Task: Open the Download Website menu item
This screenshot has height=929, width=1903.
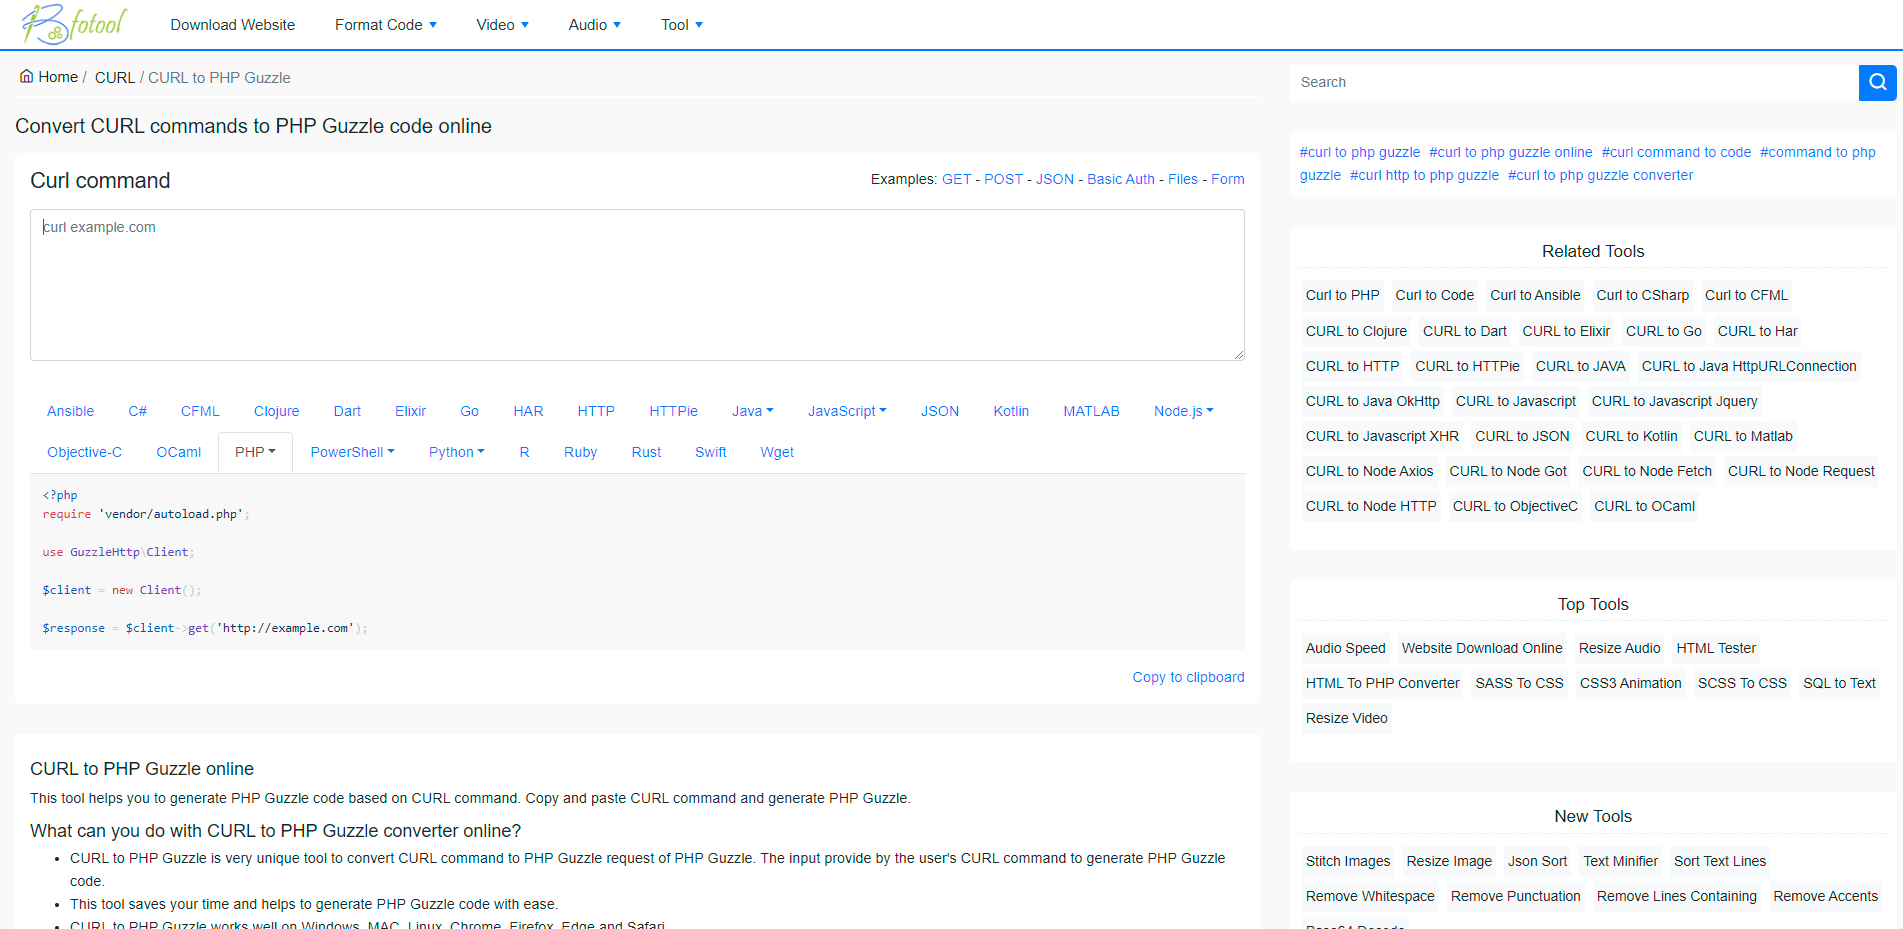Action: (x=232, y=24)
